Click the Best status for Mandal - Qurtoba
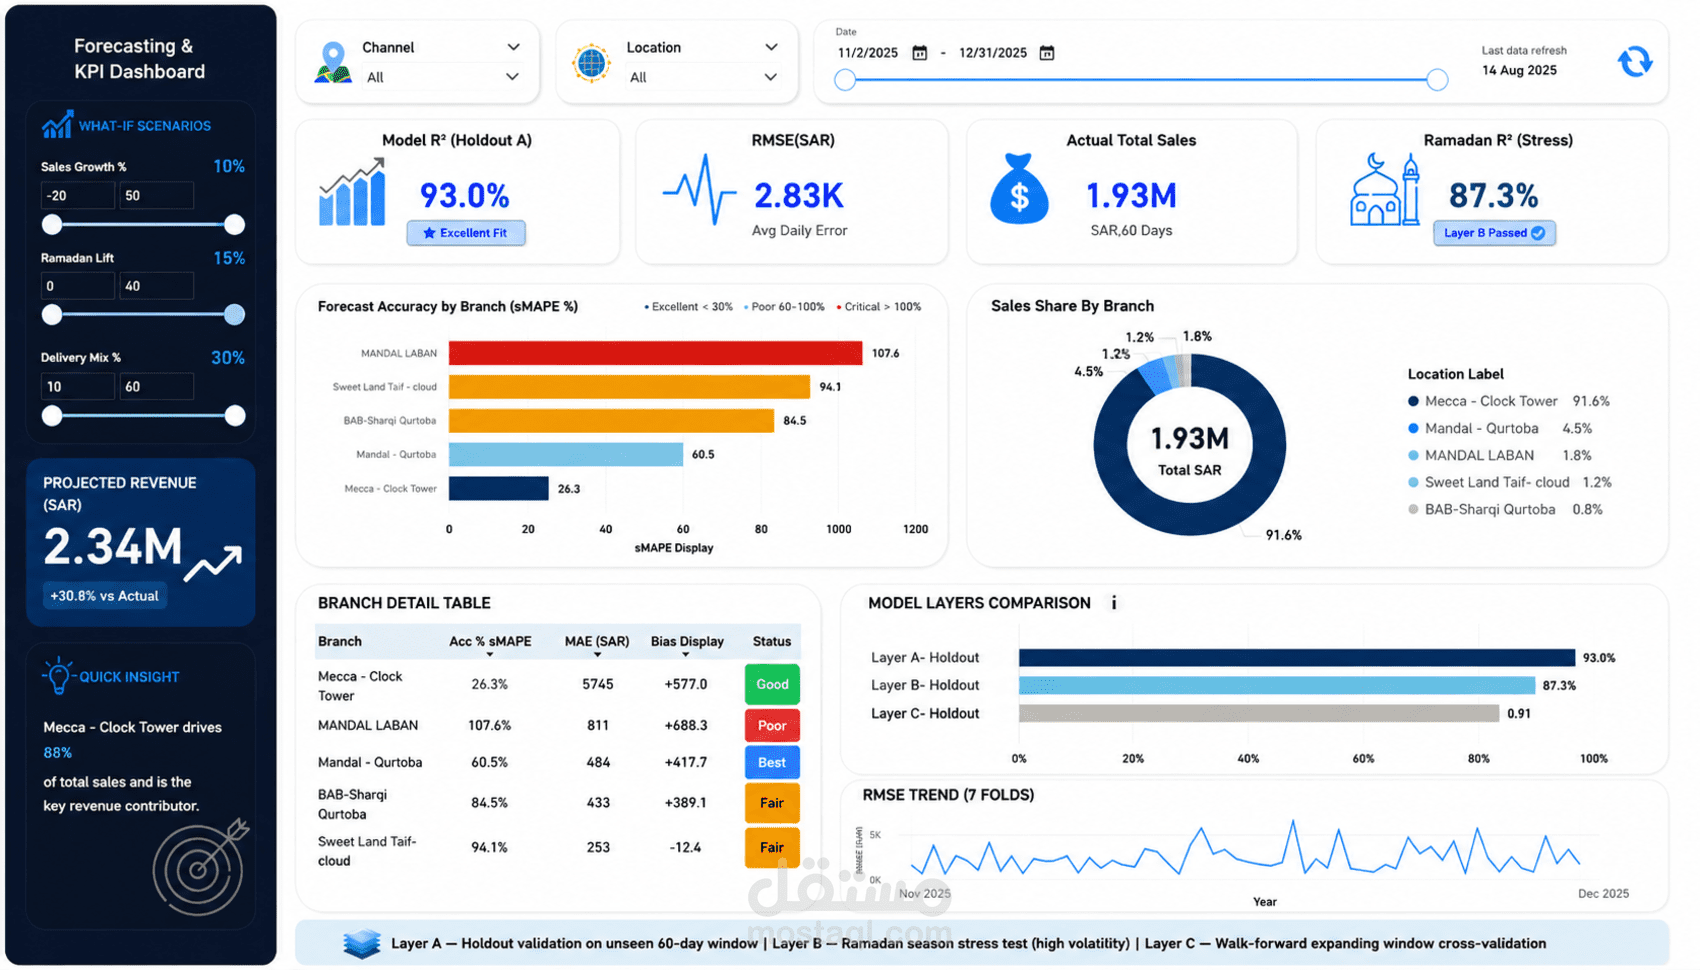Screen dimensions: 1700x970 772,762
